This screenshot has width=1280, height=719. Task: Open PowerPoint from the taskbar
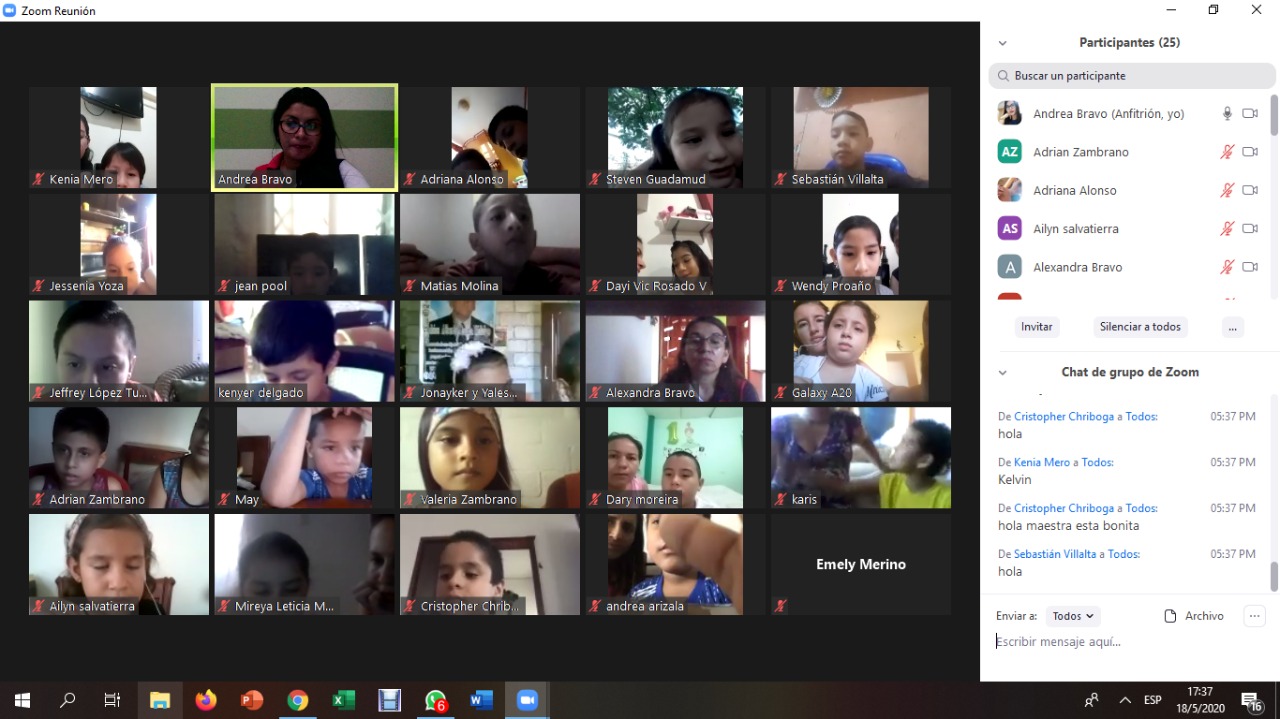(x=252, y=700)
